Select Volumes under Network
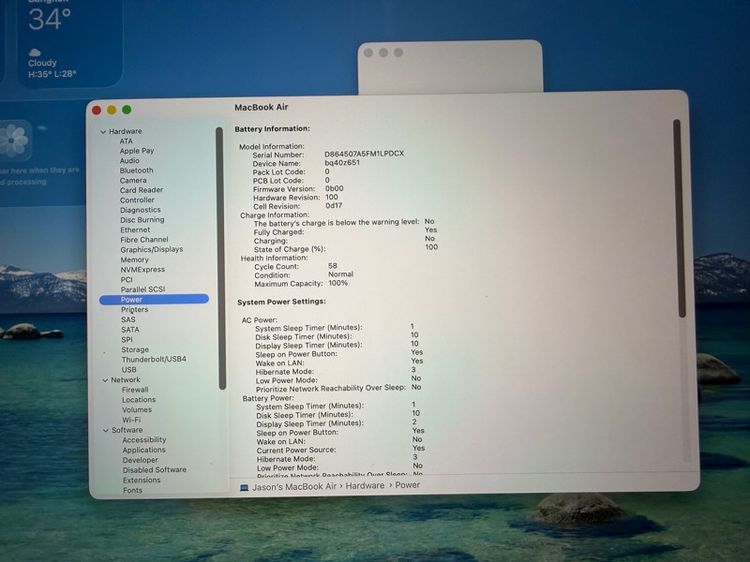The width and height of the screenshot is (750, 562). [x=137, y=410]
